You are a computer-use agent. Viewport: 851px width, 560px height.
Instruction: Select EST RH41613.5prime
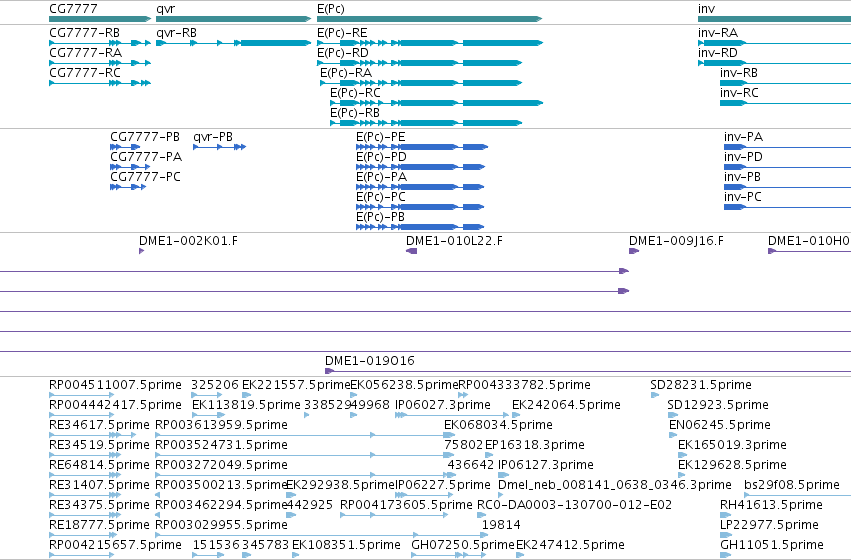[x=725, y=516]
